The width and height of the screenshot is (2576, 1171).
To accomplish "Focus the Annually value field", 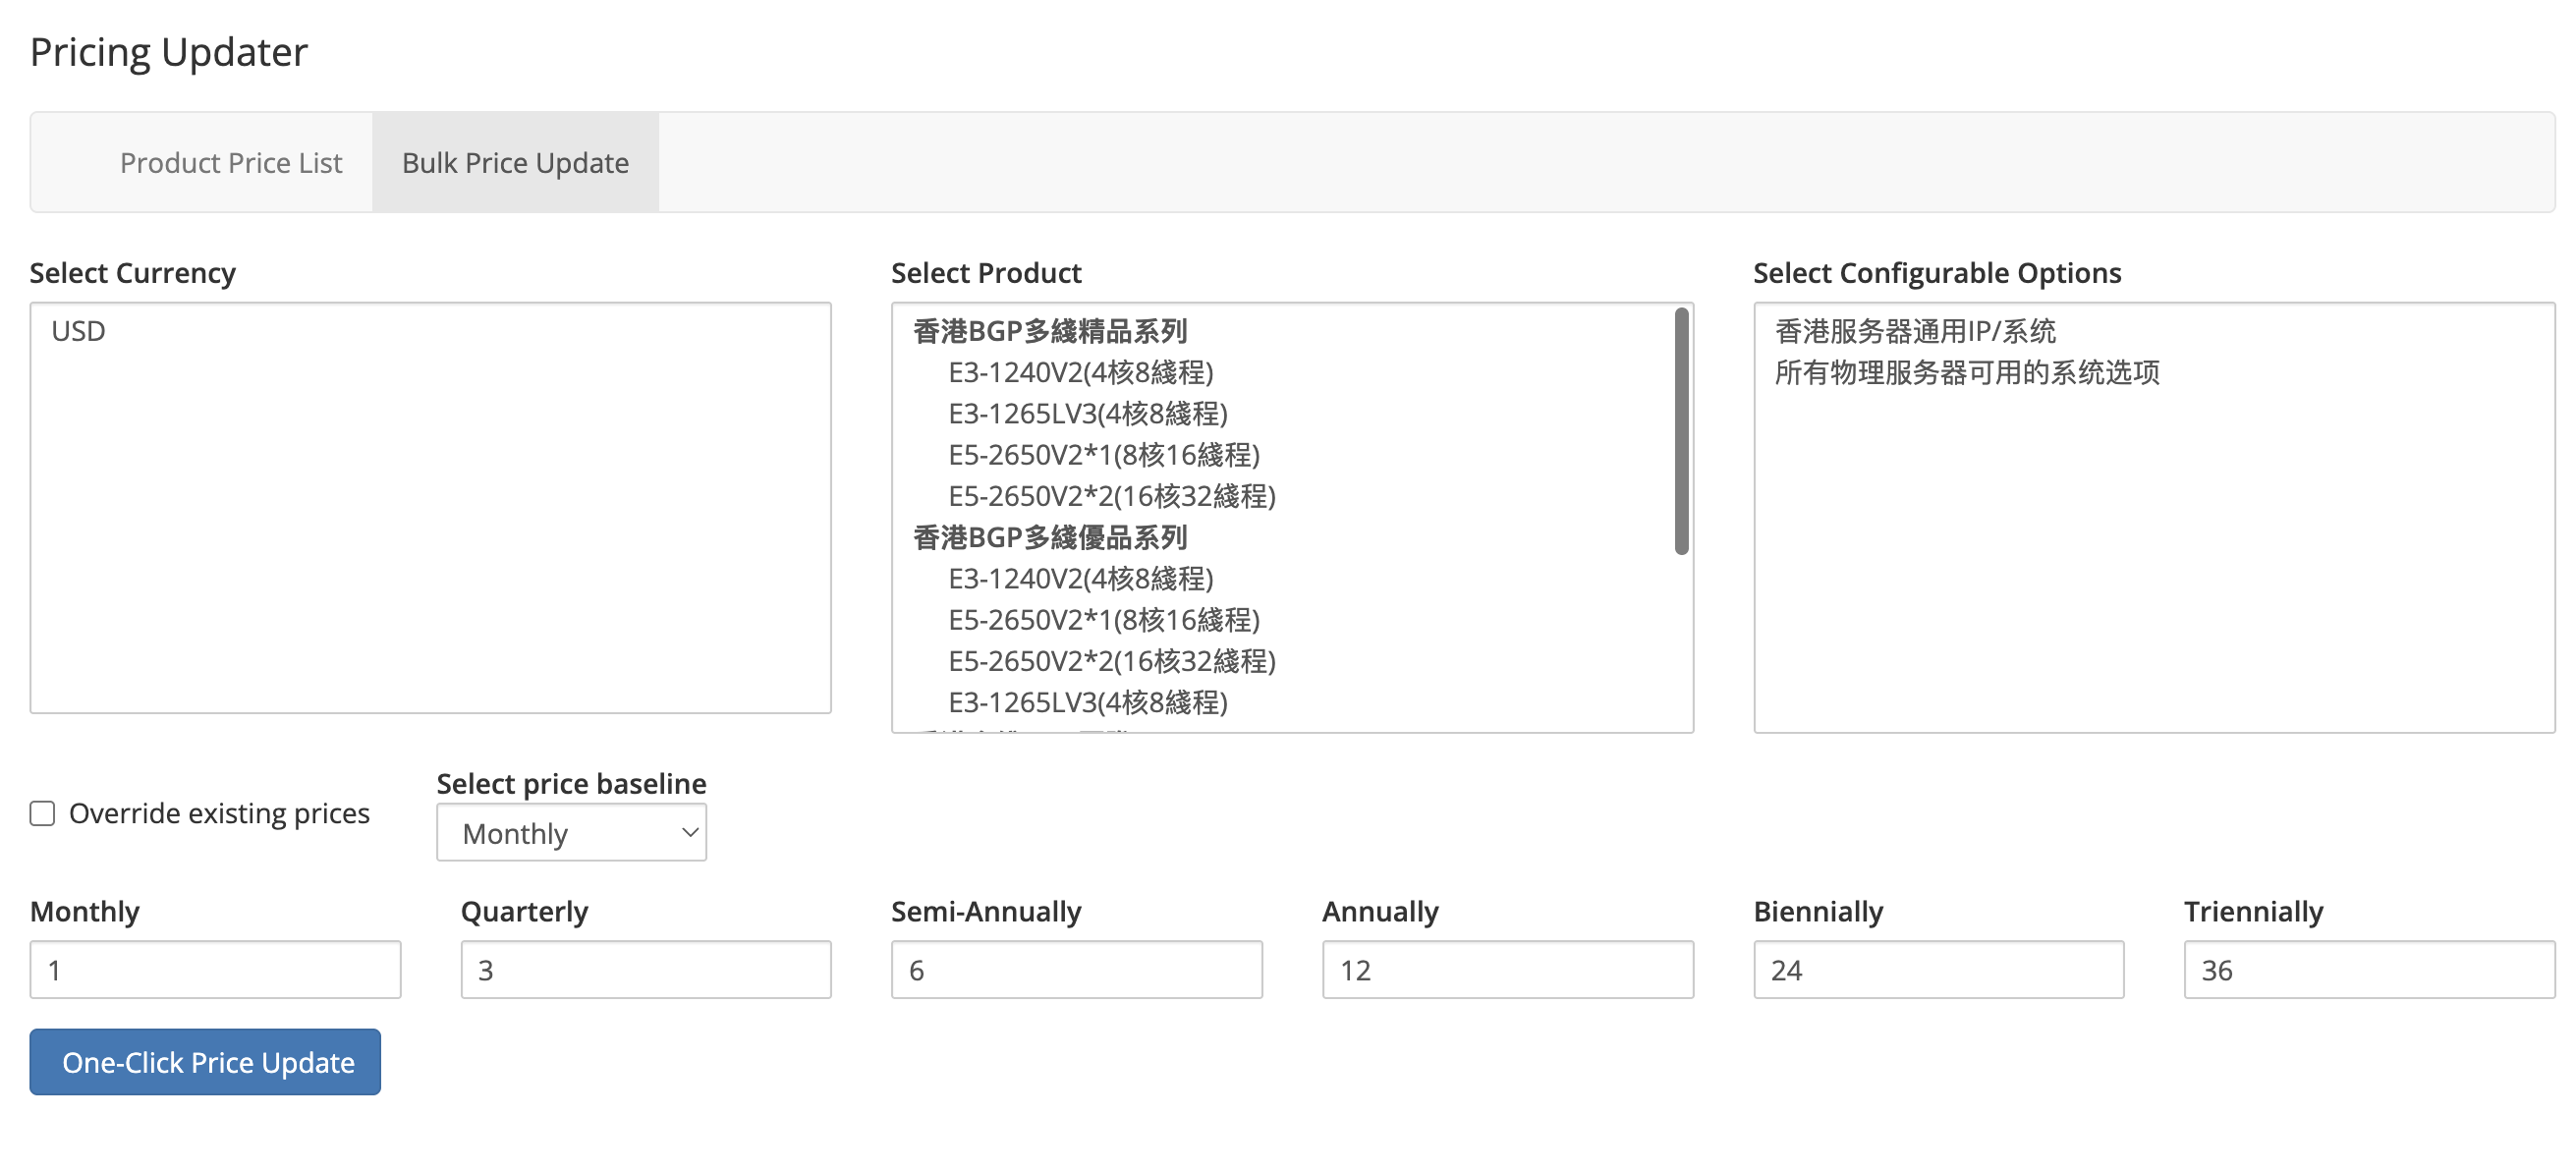I will tap(1507, 969).
